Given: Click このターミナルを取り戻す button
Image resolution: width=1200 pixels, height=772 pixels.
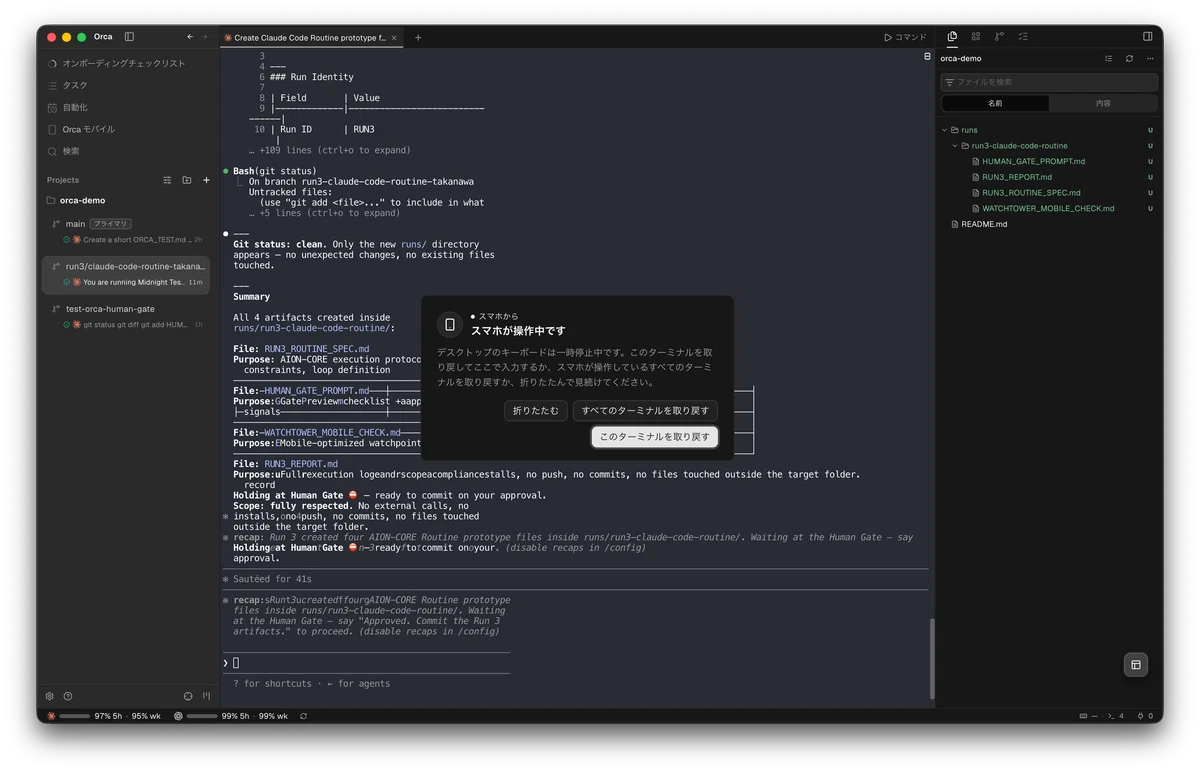Looking at the screenshot, I should click(x=654, y=437).
